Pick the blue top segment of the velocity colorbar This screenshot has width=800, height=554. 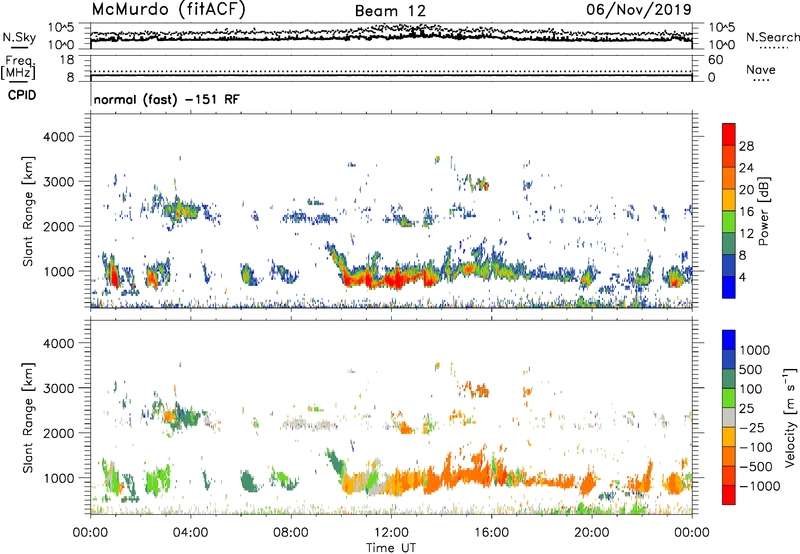tap(729, 340)
